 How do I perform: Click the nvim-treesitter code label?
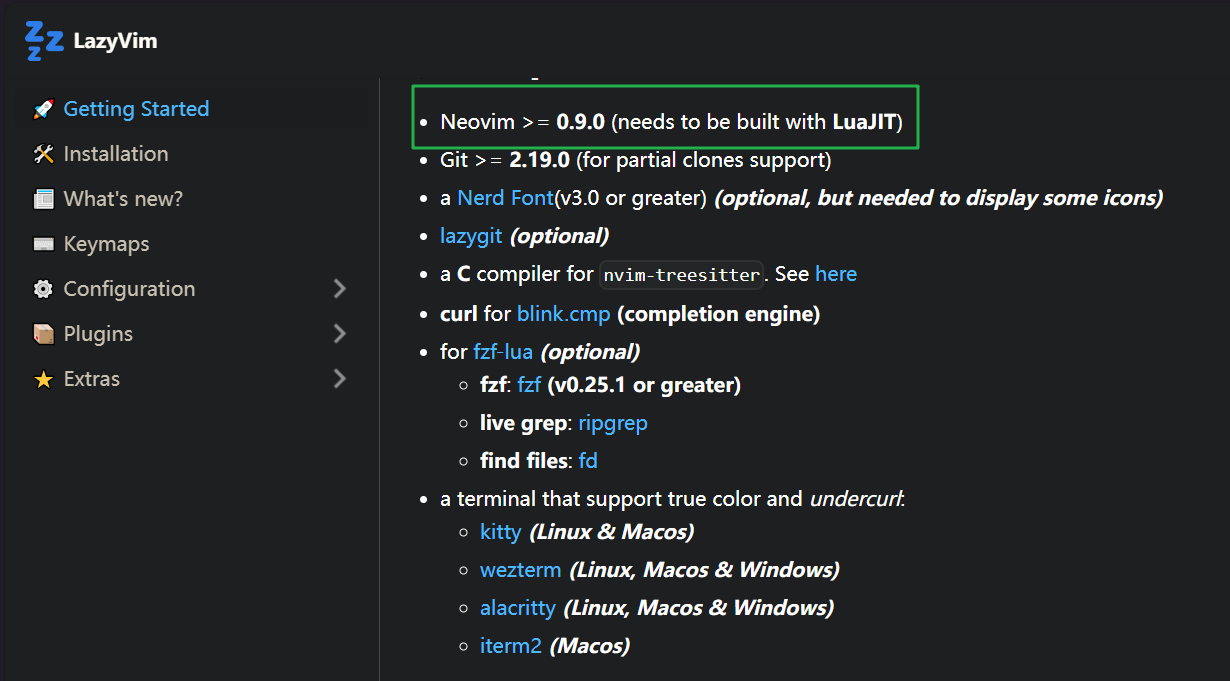click(682, 275)
